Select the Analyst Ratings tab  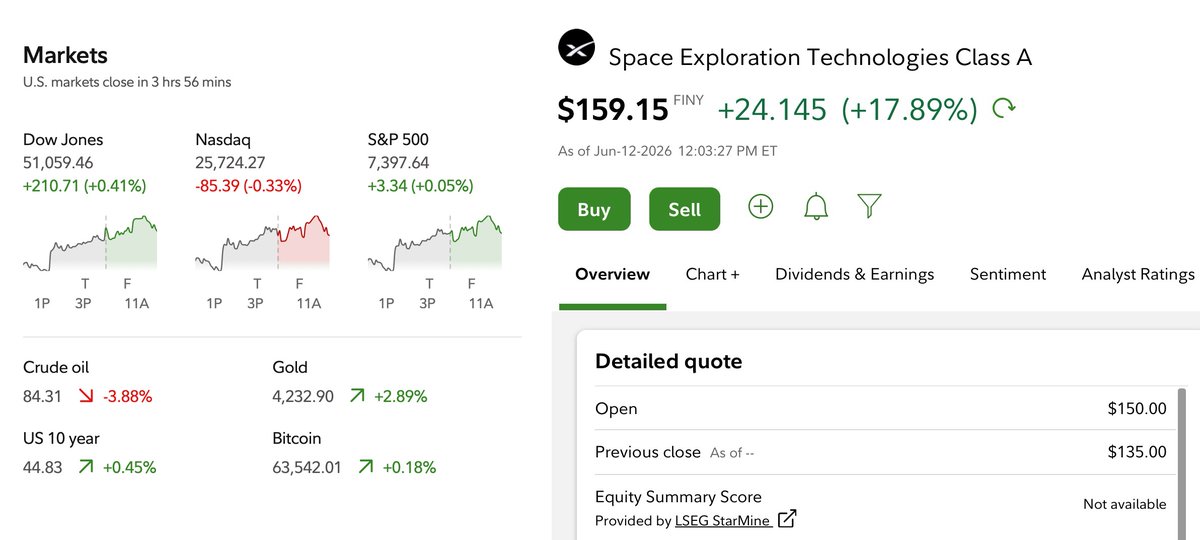[x=1138, y=274]
